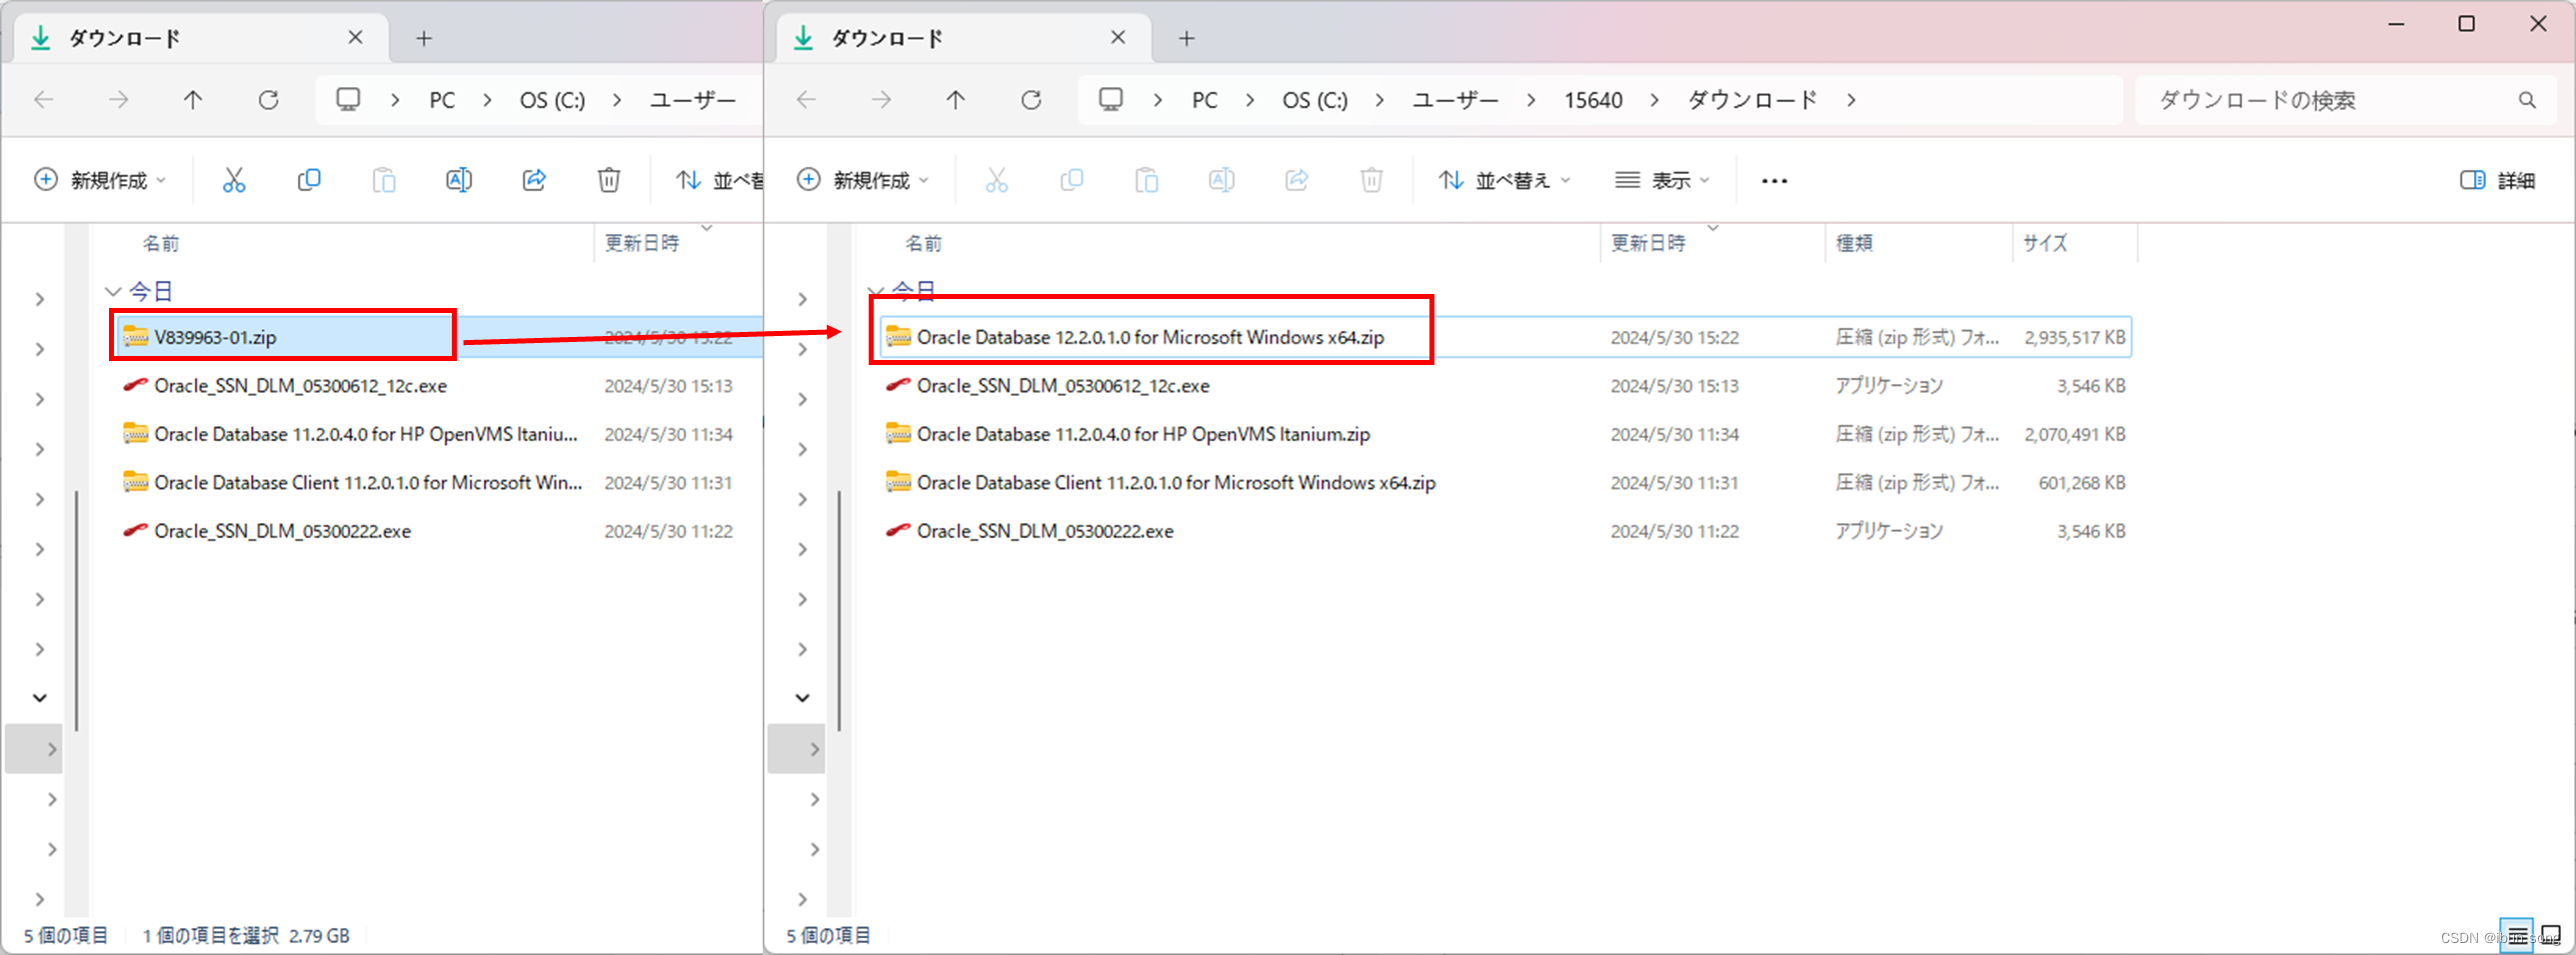This screenshot has height=955, width=2576.
Task: Go back in left window navigation
Action: (x=44, y=100)
